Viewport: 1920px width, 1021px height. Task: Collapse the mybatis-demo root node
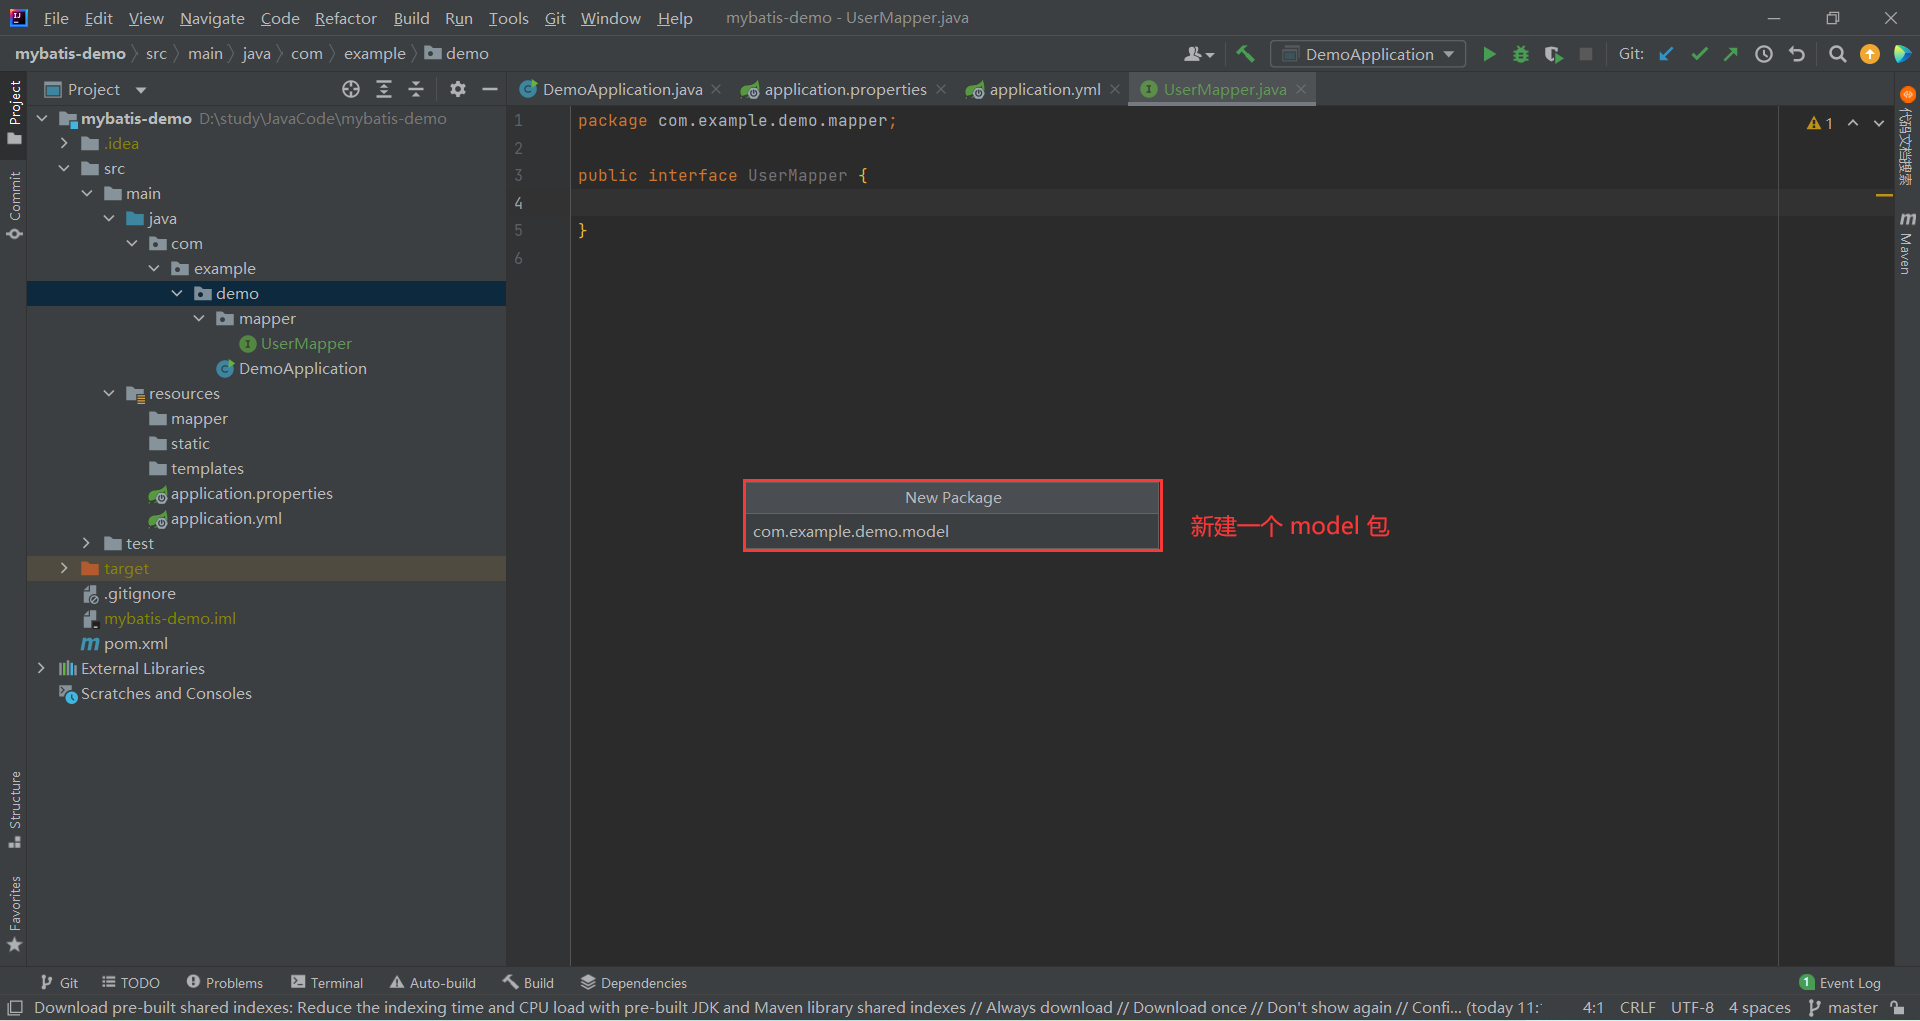point(42,118)
